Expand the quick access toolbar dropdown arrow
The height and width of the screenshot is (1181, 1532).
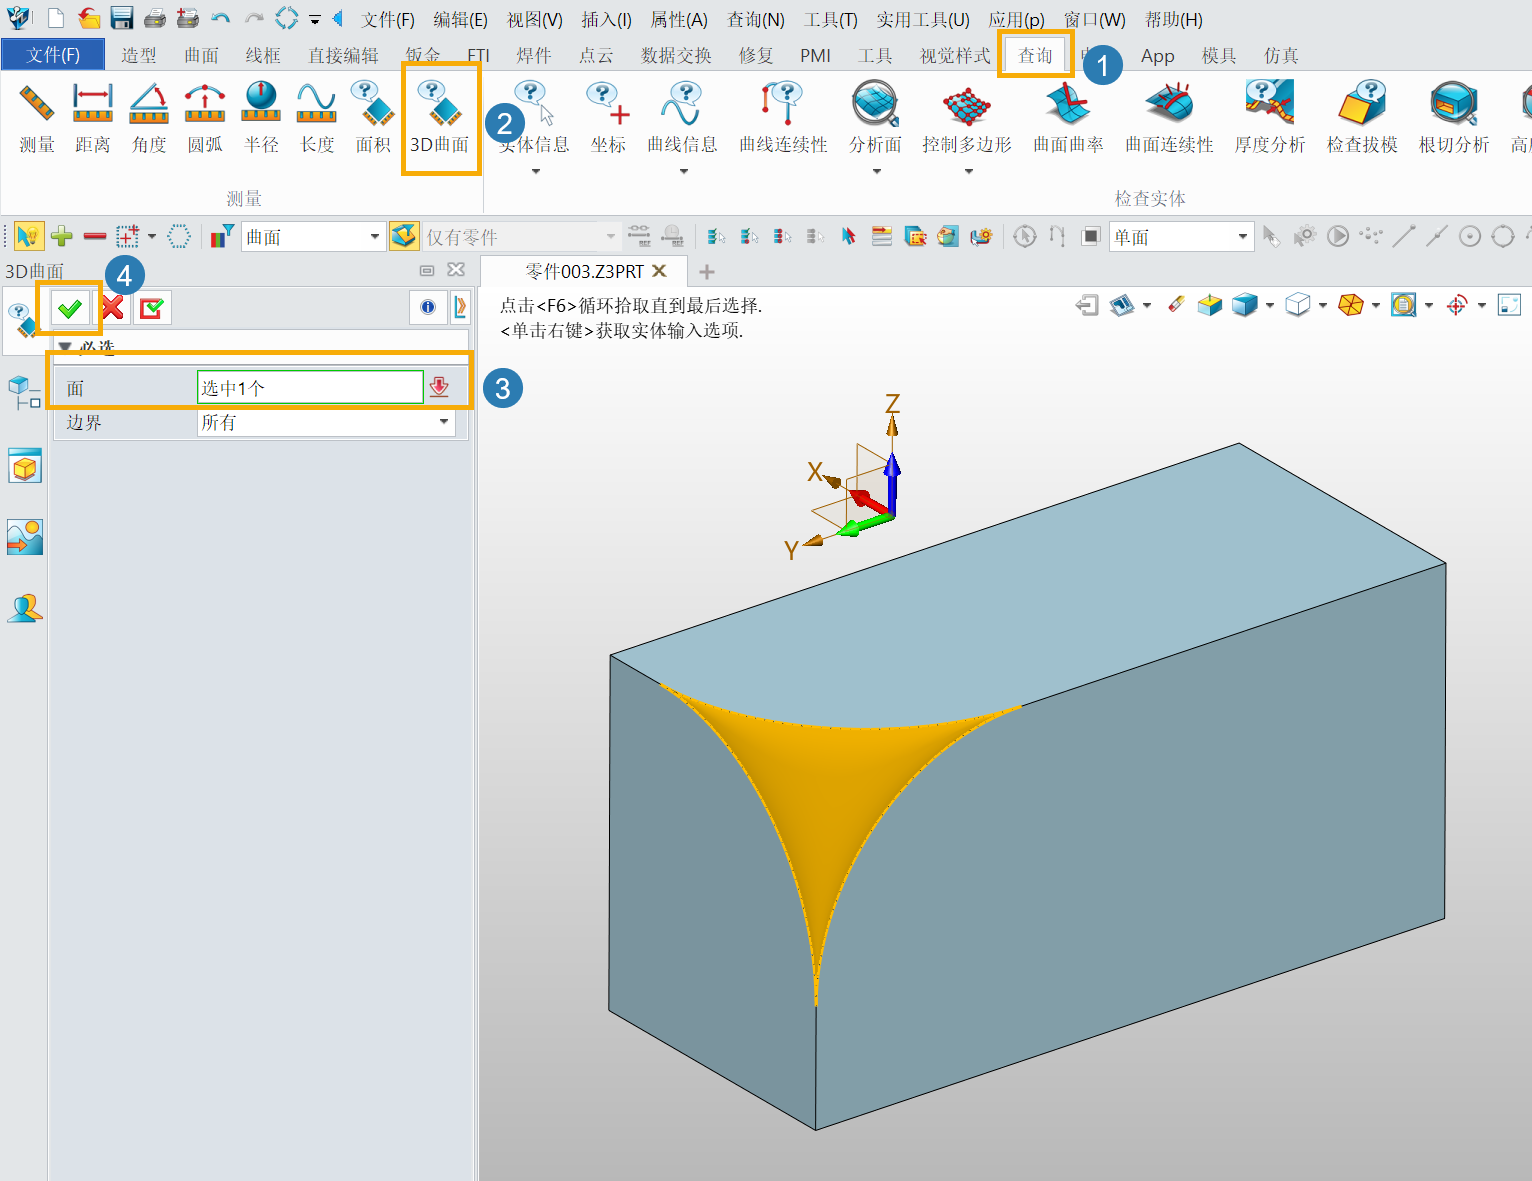pos(314,19)
